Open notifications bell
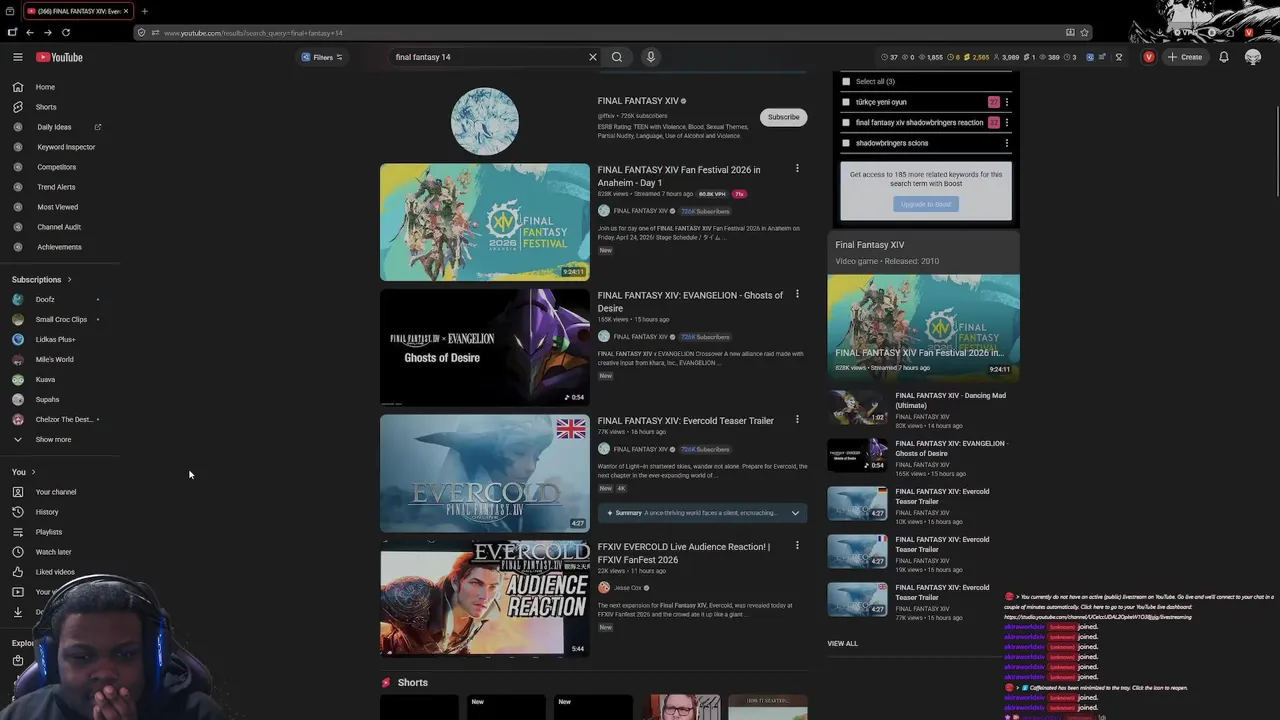Viewport: 1280px width, 720px height. point(1223,57)
